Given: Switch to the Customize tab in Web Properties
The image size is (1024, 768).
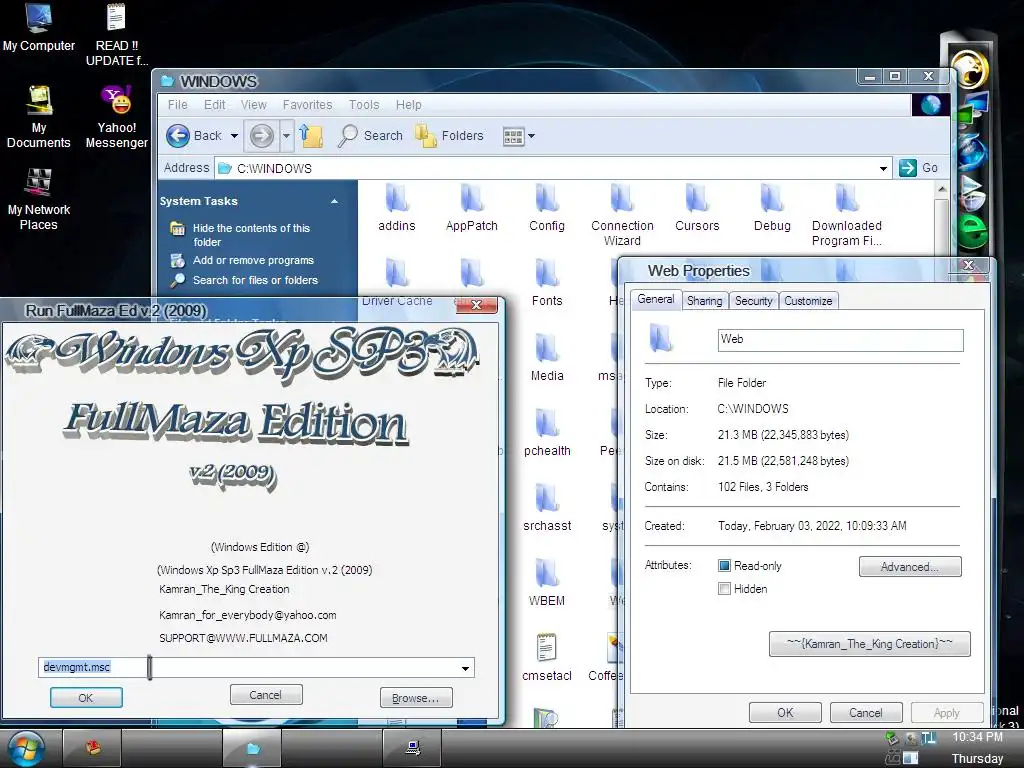Looking at the screenshot, I should [x=808, y=301].
